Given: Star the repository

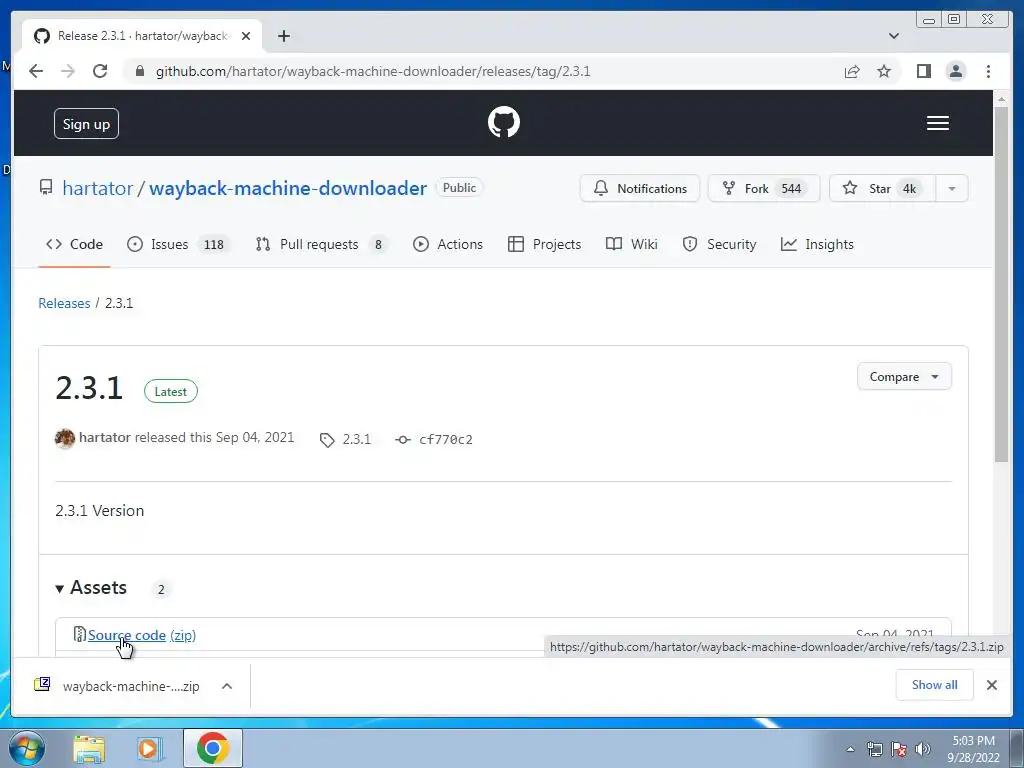Looking at the screenshot, I should (882, 189).
